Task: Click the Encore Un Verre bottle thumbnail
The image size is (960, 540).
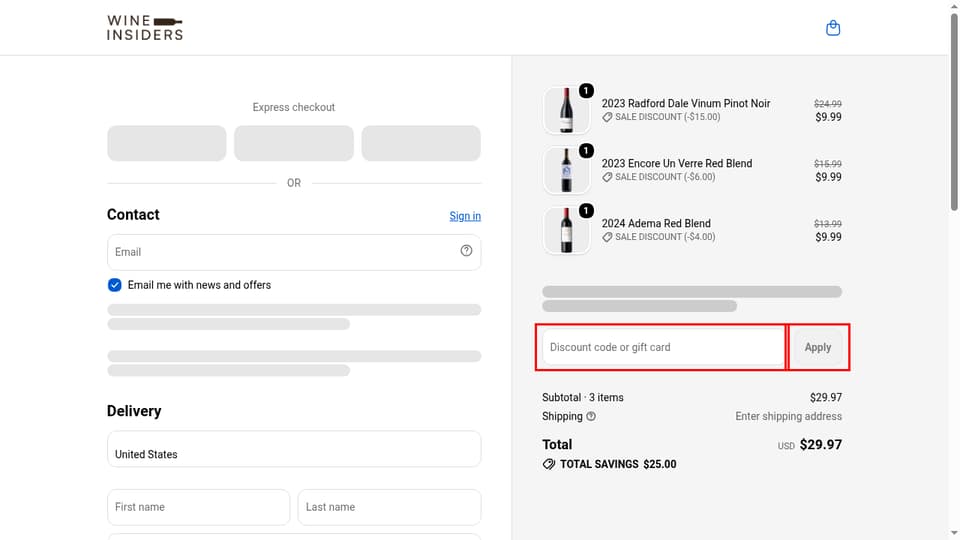Action: click(566, 171)
